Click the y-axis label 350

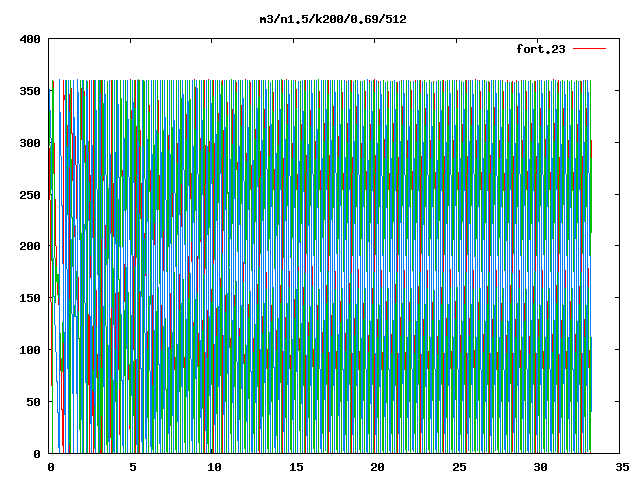[x=30, y=91]
